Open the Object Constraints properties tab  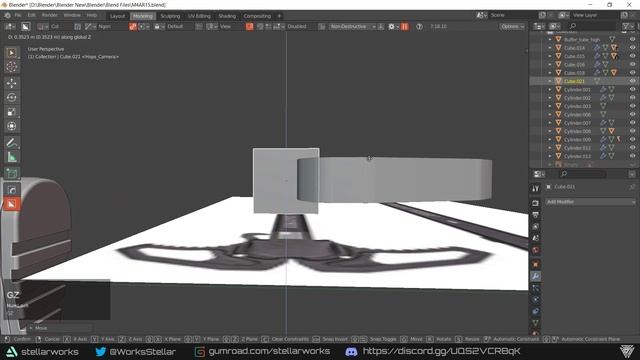point(536,311)
